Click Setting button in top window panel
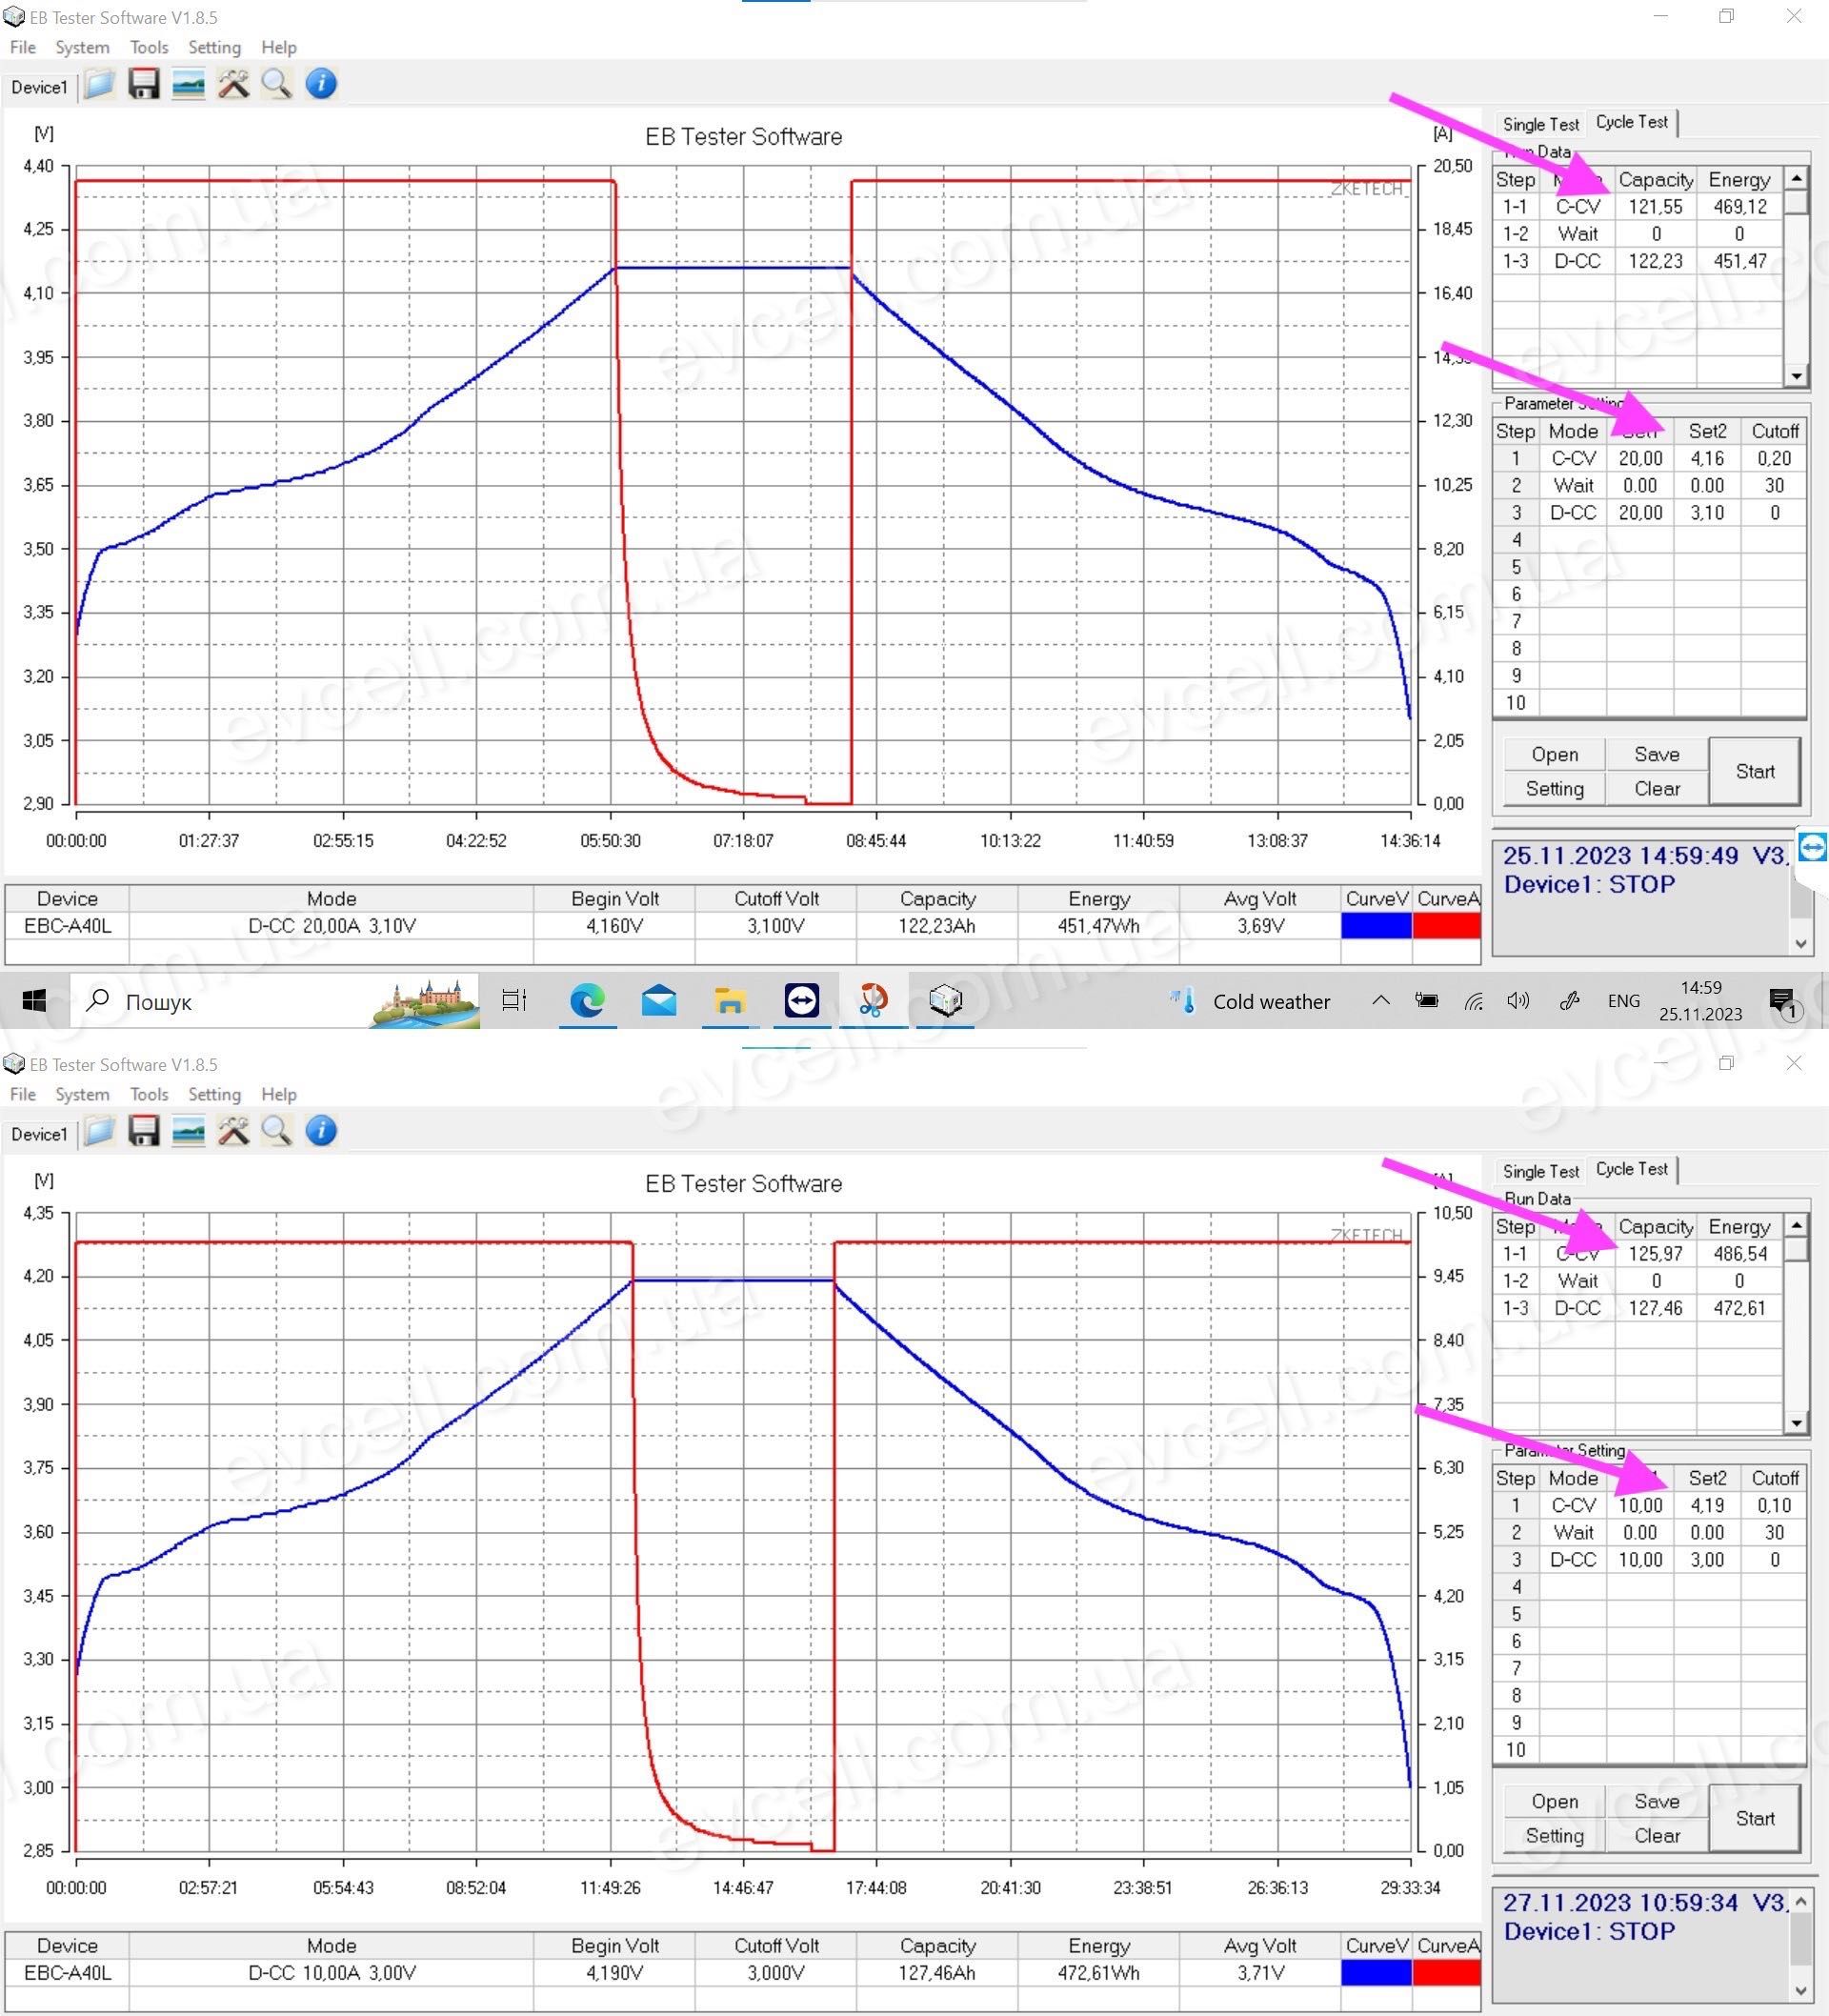Viewport: 1829px width, 2016px height. (x=1554, y=788)
